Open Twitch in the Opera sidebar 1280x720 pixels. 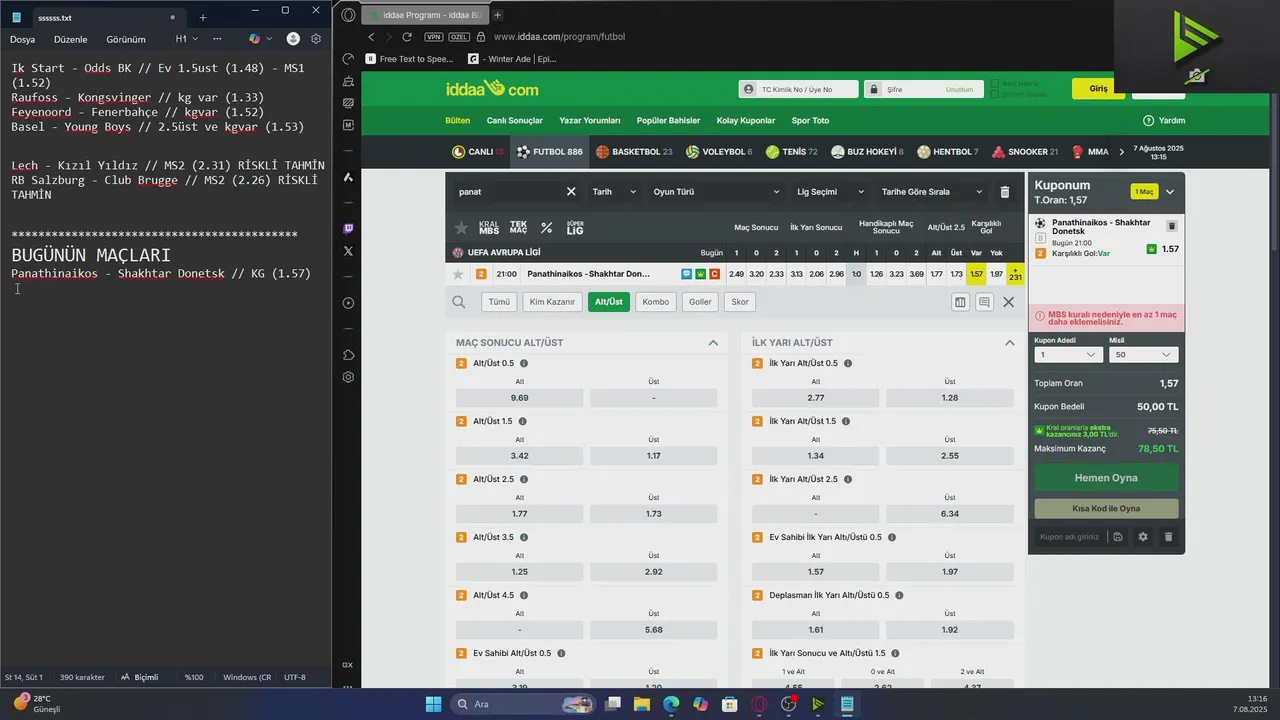point(348,229)
